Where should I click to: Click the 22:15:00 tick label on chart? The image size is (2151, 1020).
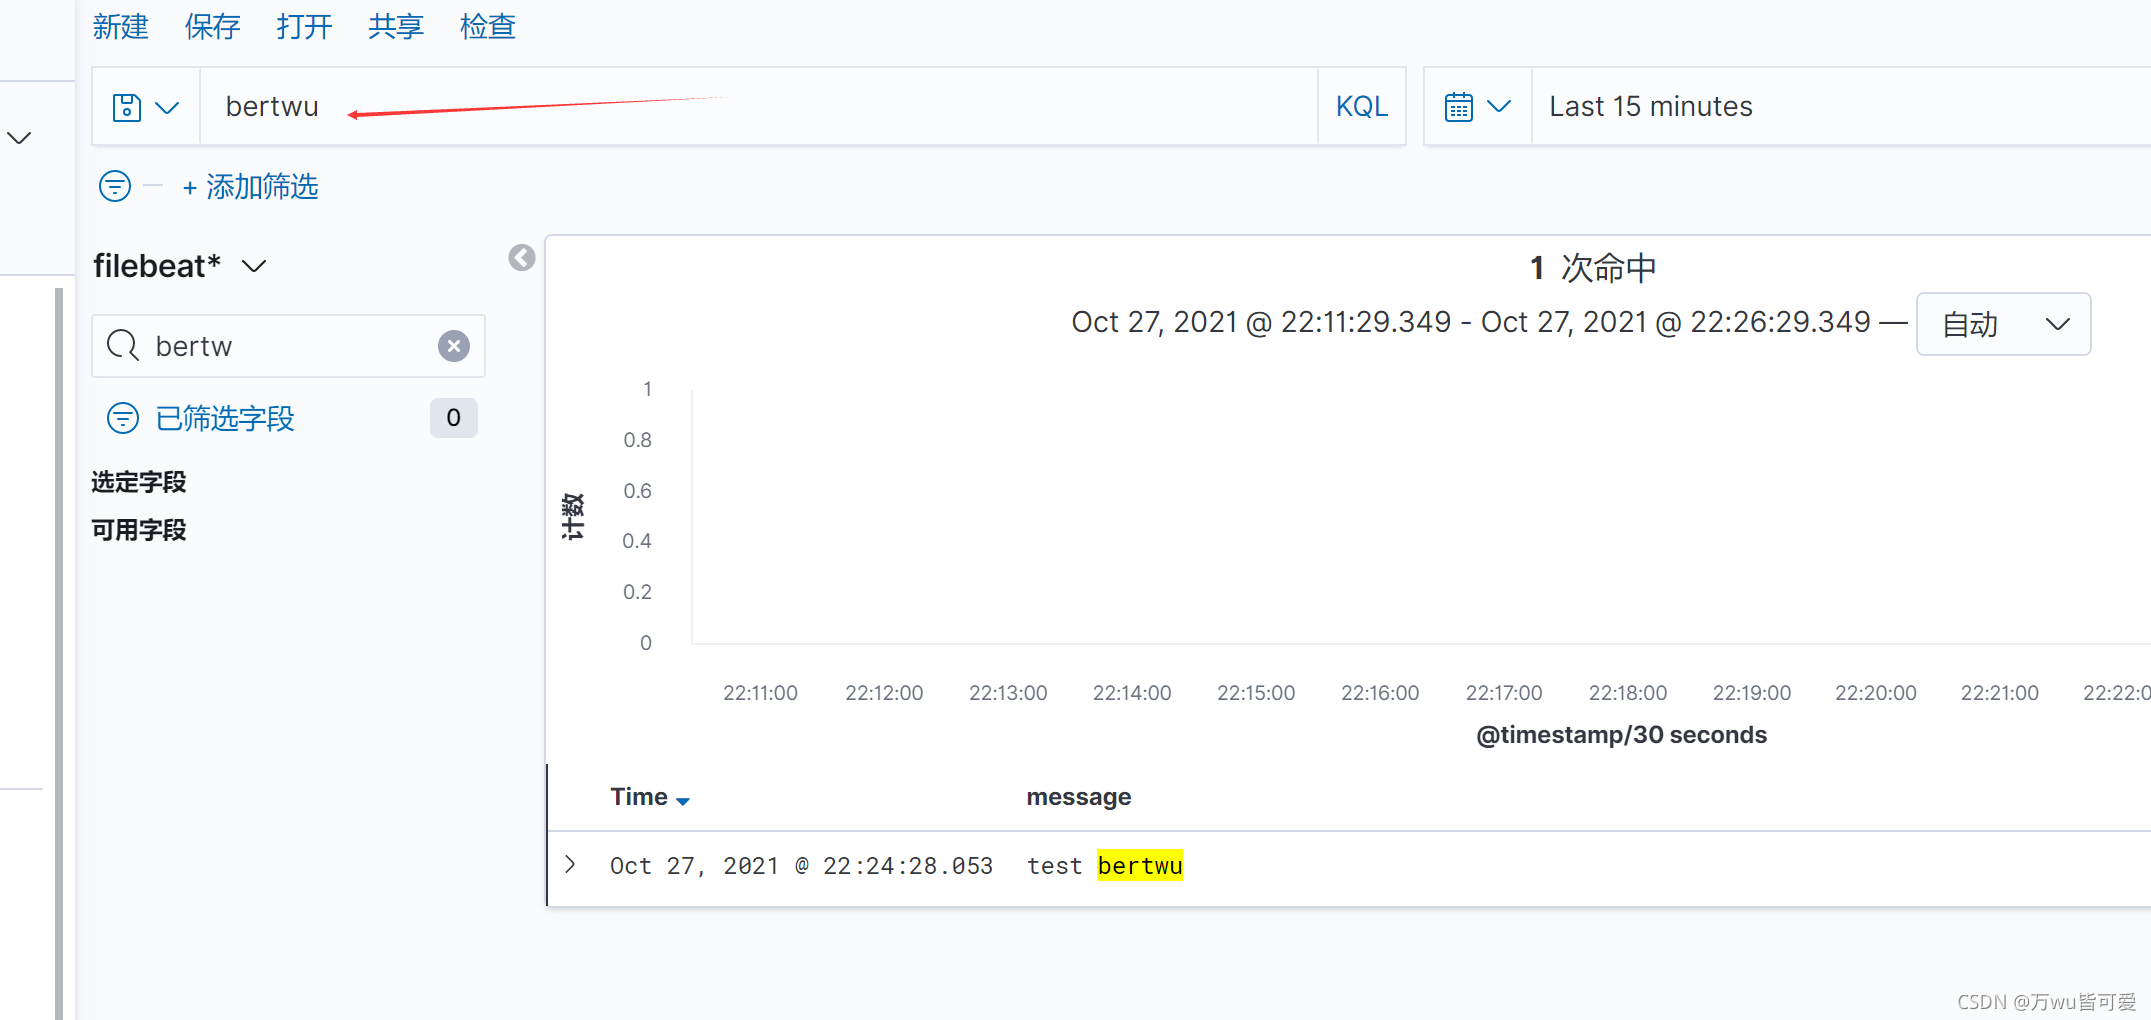coord(1256,693)
